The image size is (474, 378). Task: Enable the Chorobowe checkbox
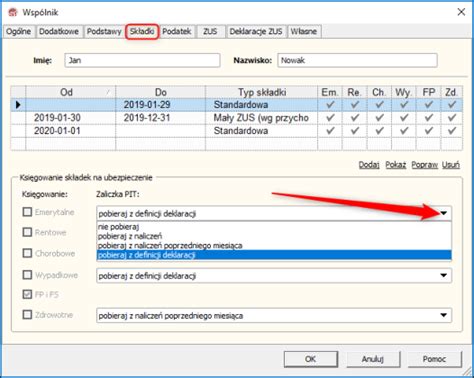tap(27, 253)
